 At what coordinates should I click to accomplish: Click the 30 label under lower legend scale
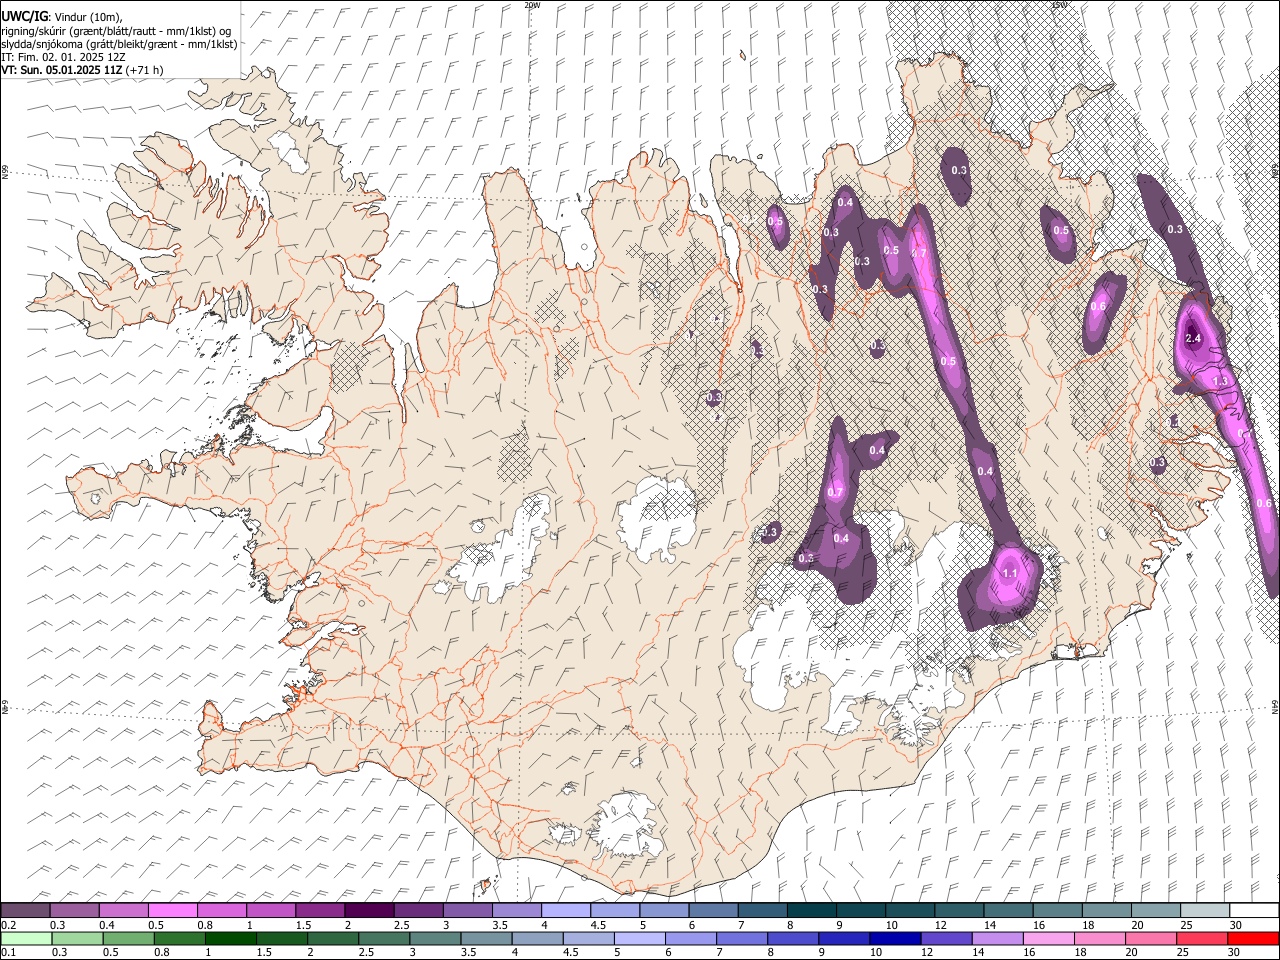(x=1235, y=953)
